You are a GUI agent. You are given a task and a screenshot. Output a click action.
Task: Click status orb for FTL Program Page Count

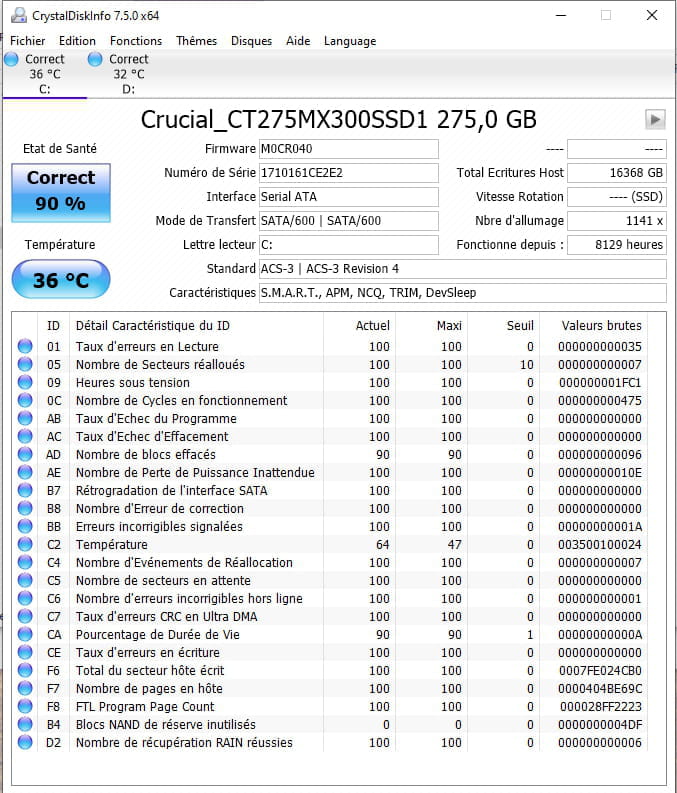tap(25, 707)
